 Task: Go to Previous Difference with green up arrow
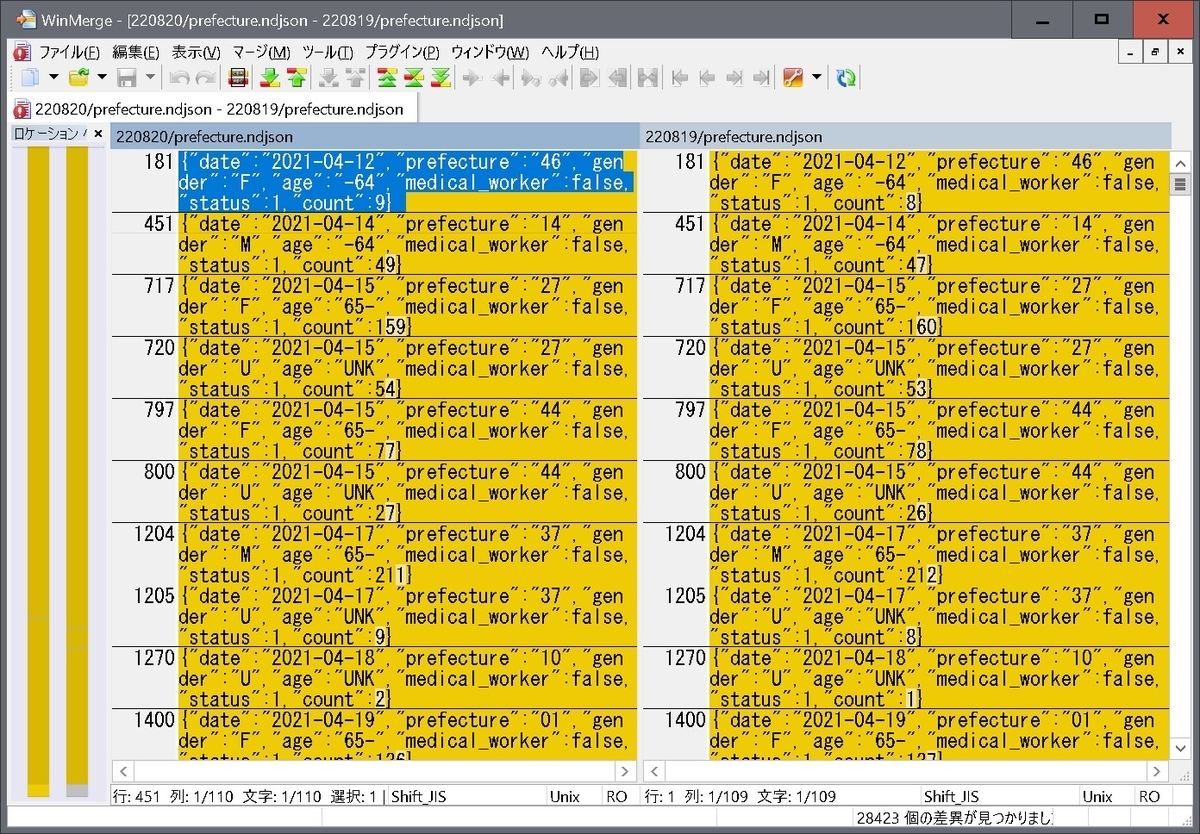point(297,77)
